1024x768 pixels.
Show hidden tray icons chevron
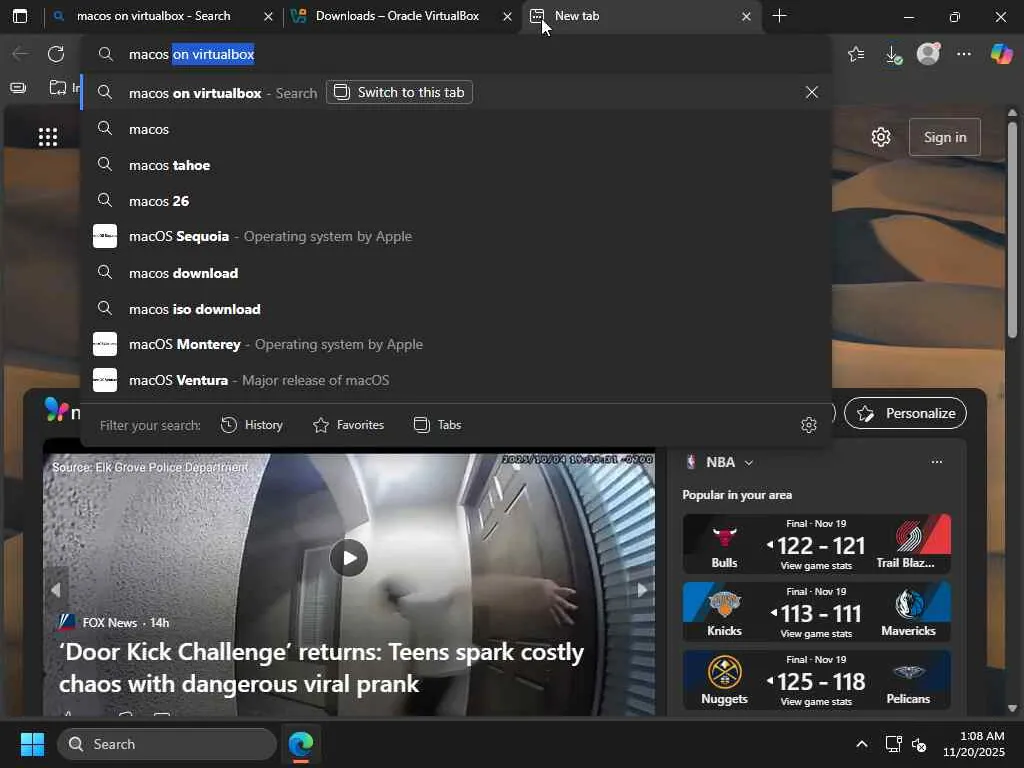(x=862, y=744)
